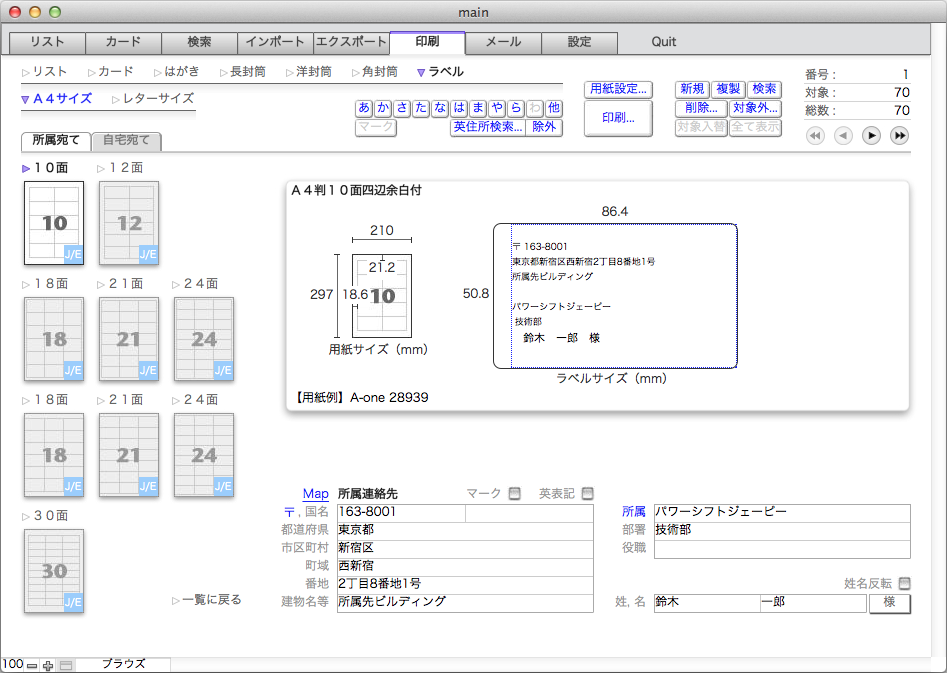Go to the last record arrow
Viewport: 947px width, 673px height.
[x=899, y=136]
